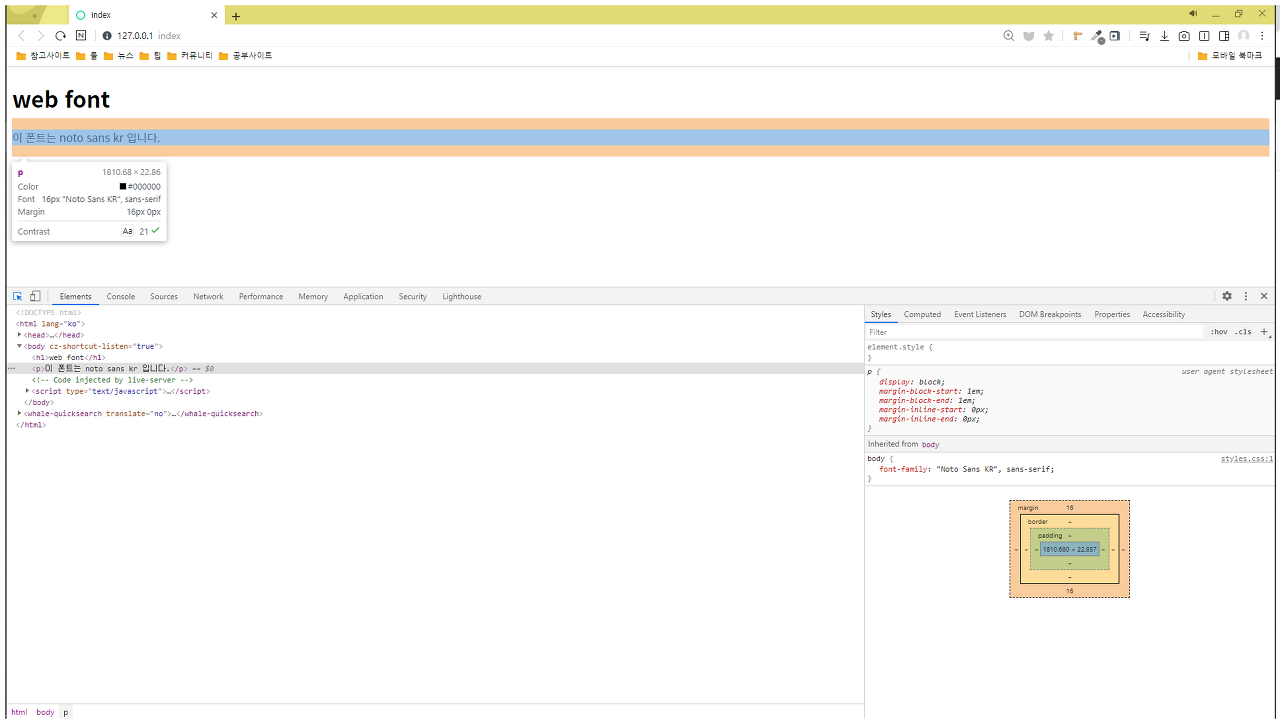Open the downloads arrow icon

pyautogui.click(x=1164, y=36)
